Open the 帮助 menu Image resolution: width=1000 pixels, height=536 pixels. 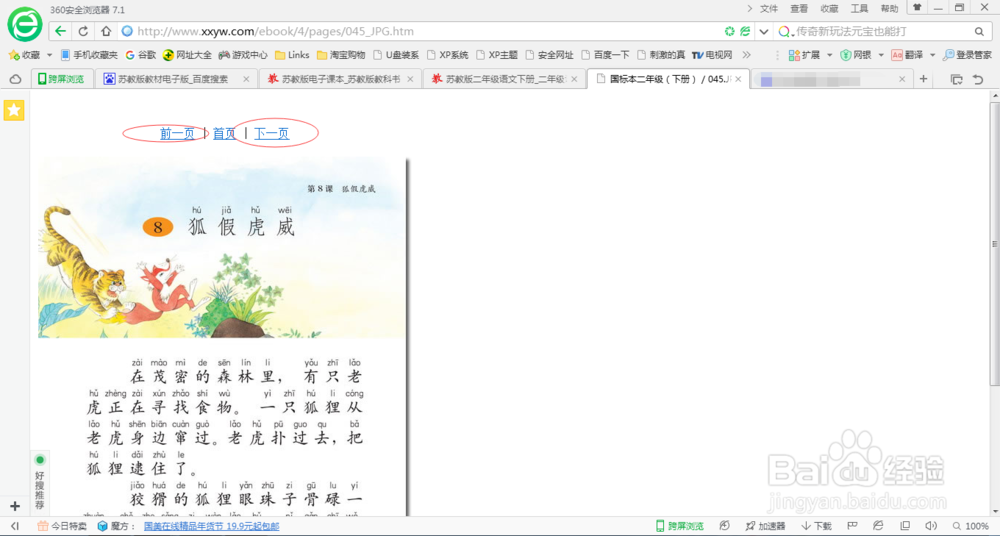[x=889, y=8]
